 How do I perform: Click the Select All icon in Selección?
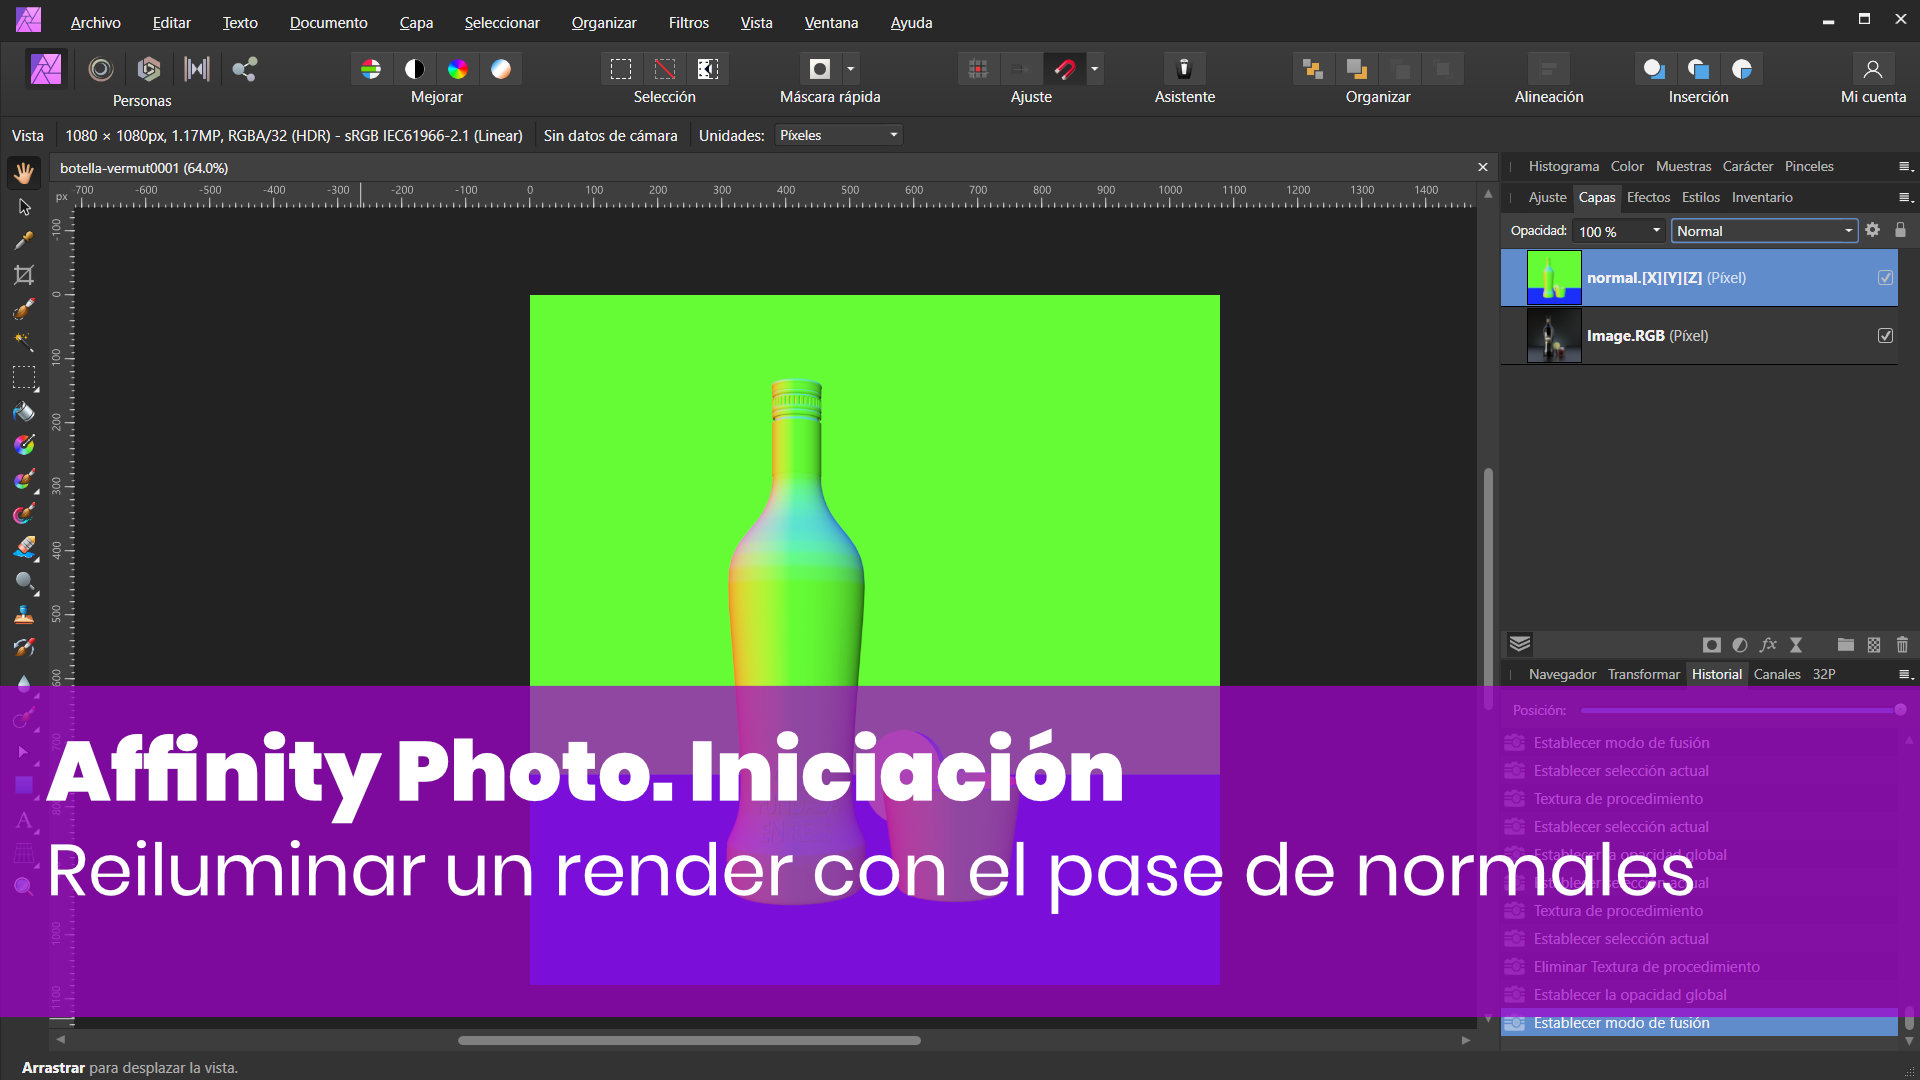point(621,69)
